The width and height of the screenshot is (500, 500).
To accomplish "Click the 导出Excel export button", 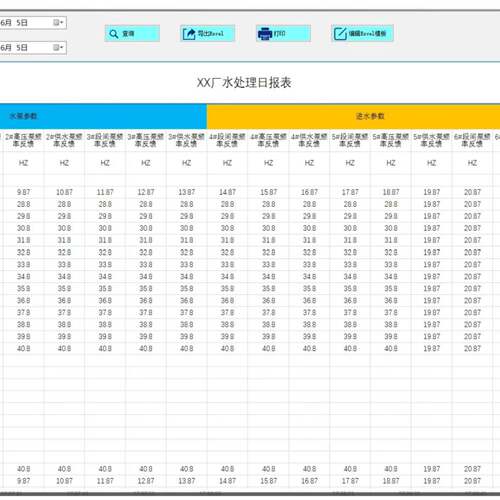I will pos(207,33).
